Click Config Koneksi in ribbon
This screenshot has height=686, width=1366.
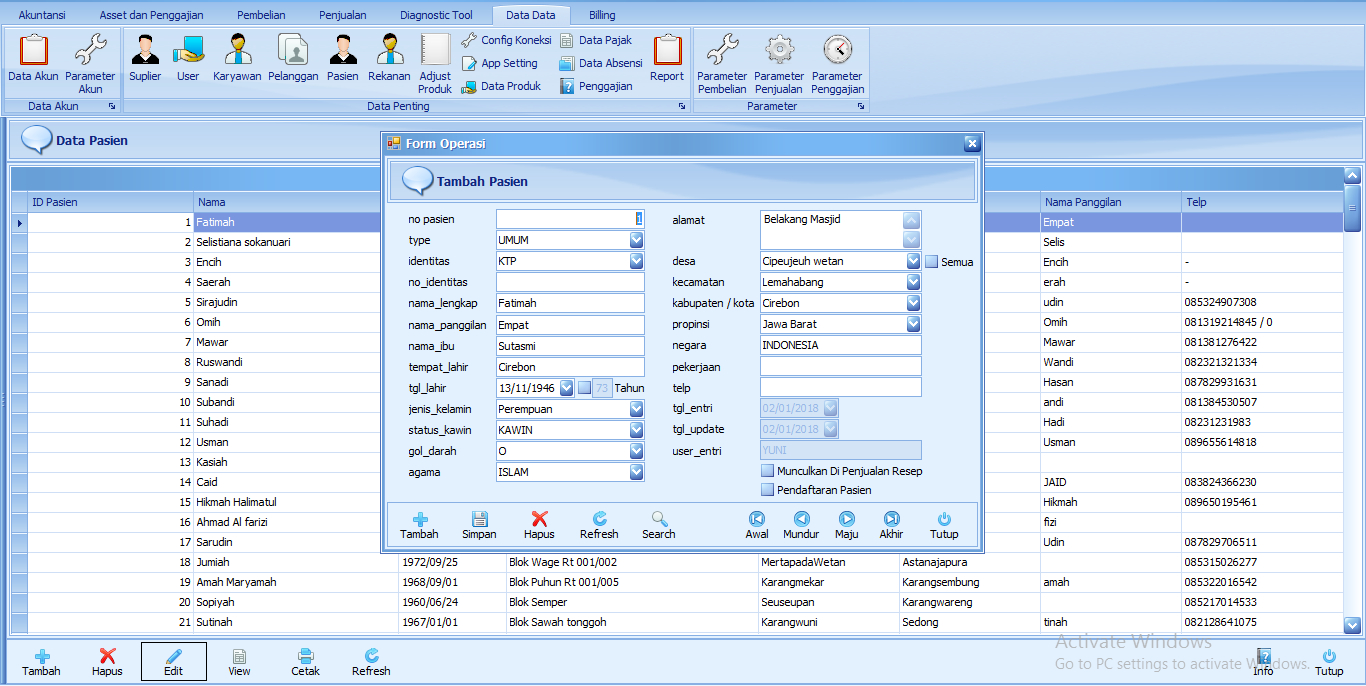pos(507,40)
